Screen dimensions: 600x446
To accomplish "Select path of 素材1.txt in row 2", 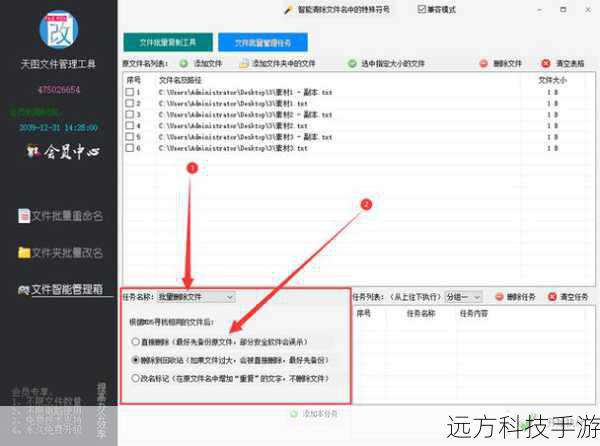I will (233, 103).
